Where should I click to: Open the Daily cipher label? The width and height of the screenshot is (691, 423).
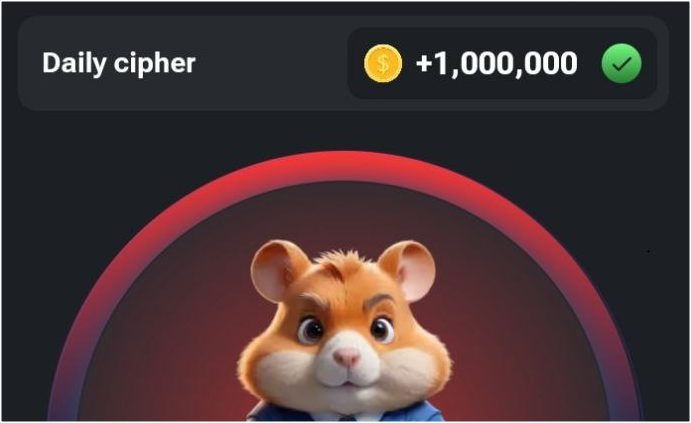pyautogui.click(x=119, y=63)
